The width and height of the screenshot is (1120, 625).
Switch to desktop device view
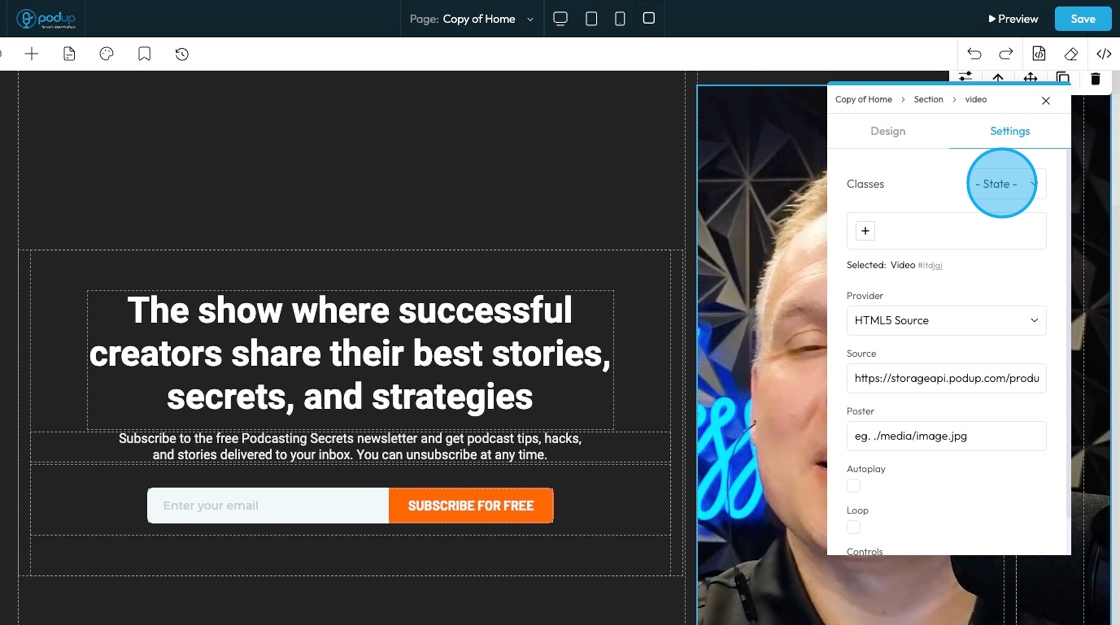[561, 19]
